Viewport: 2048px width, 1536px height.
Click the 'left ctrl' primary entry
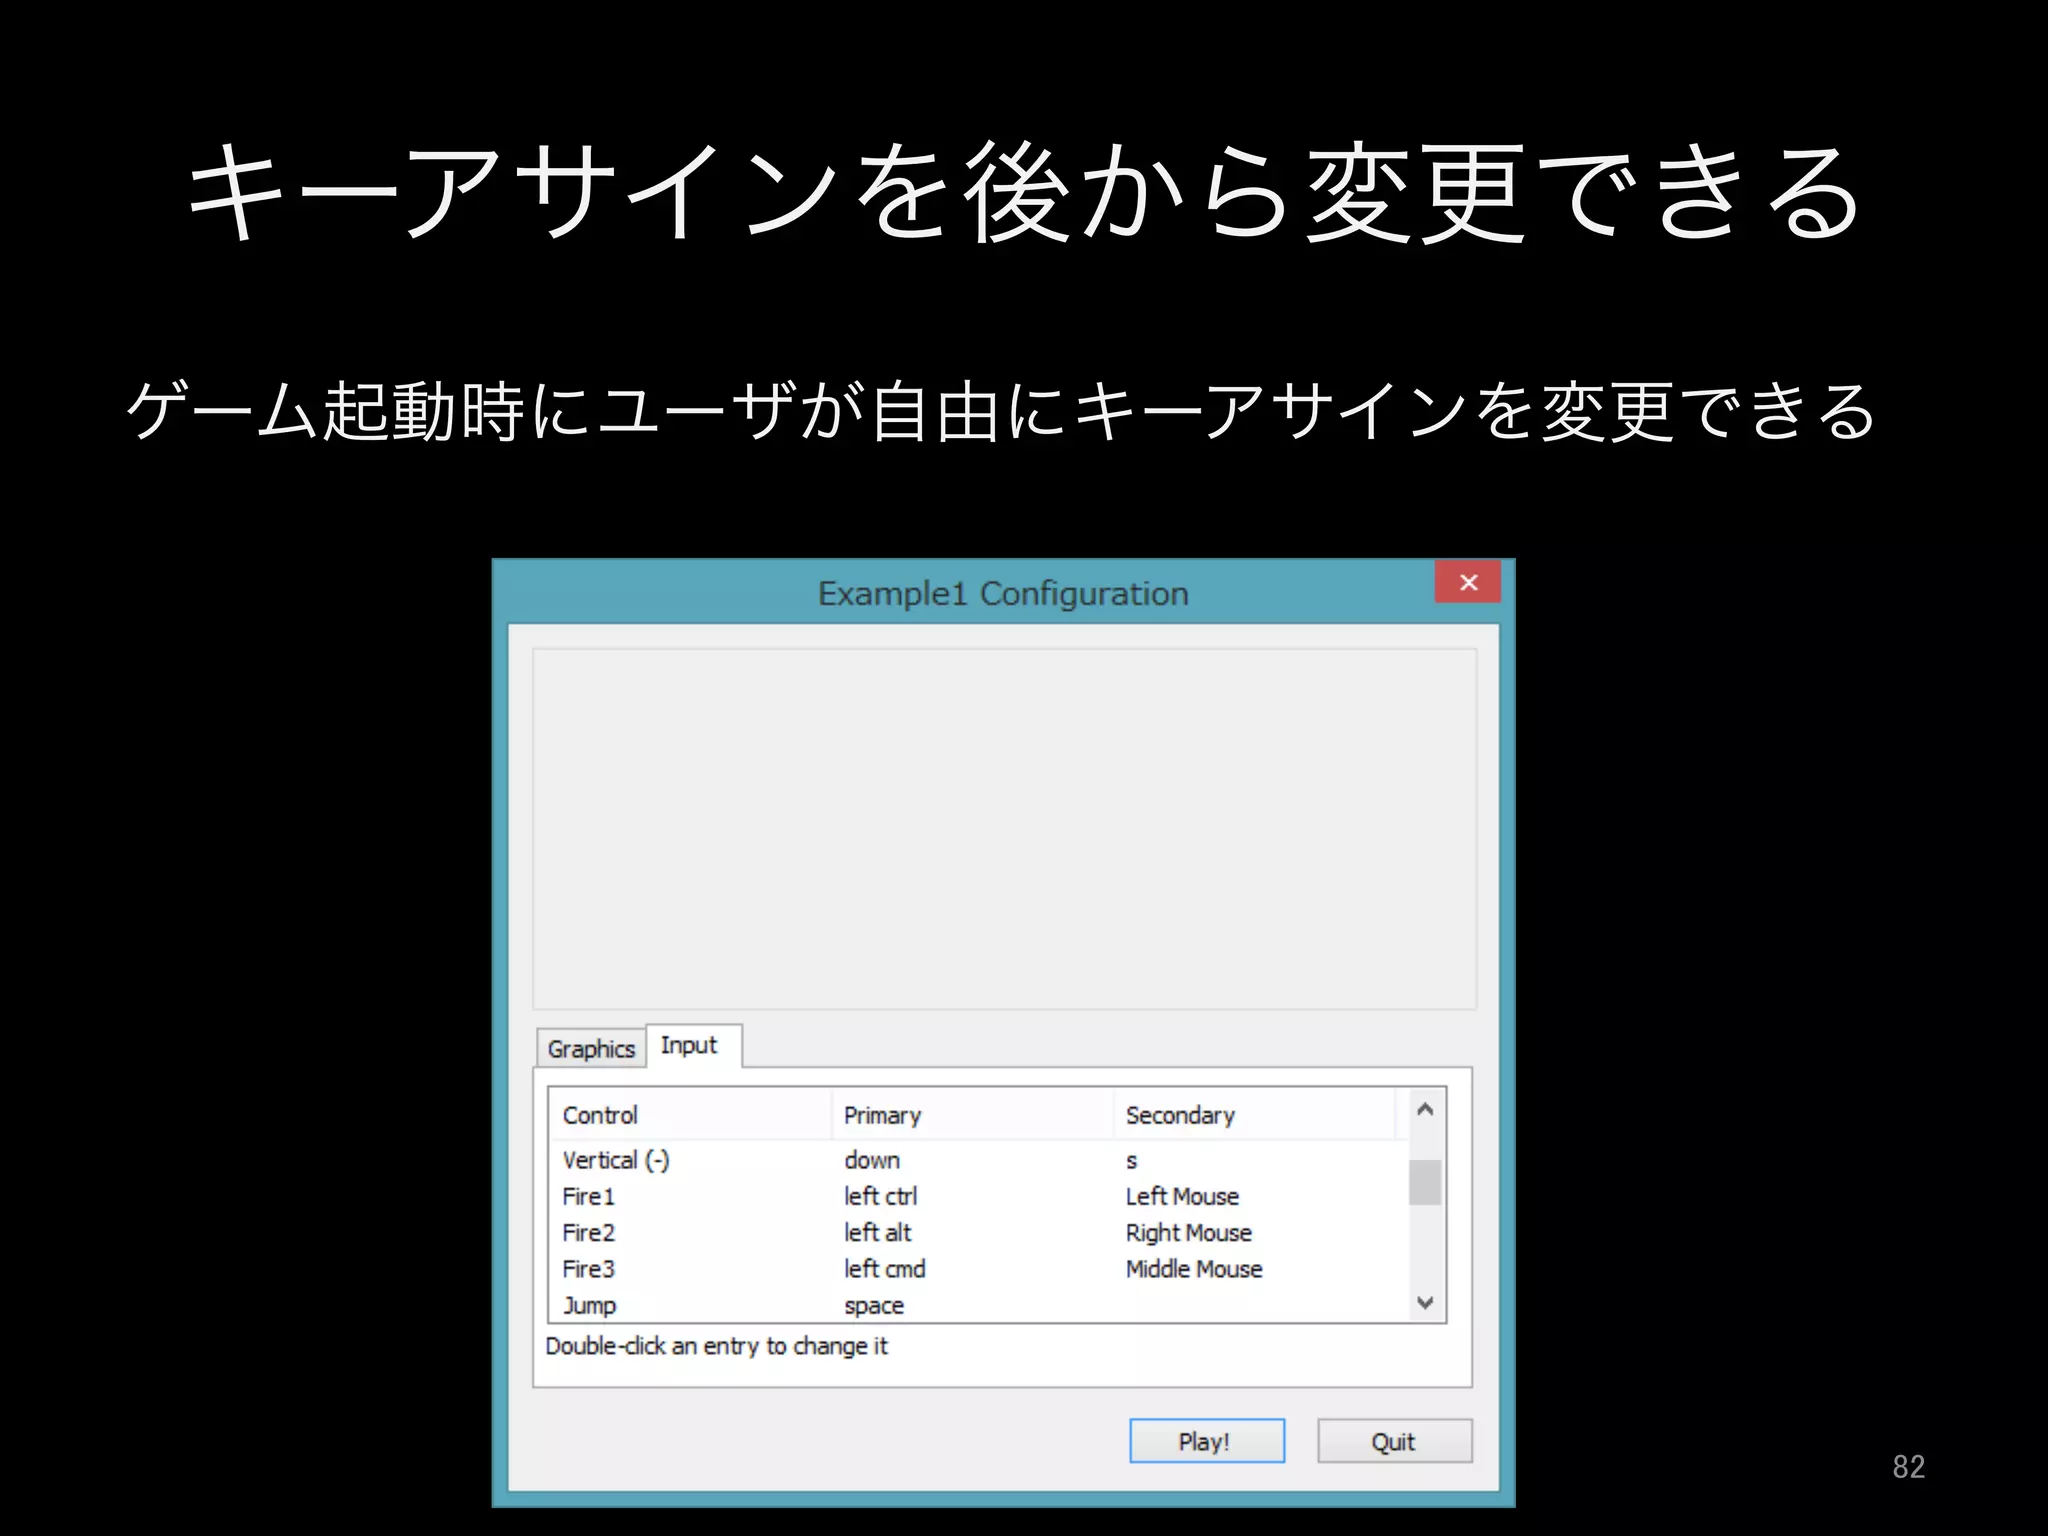tap(880, 1196)
